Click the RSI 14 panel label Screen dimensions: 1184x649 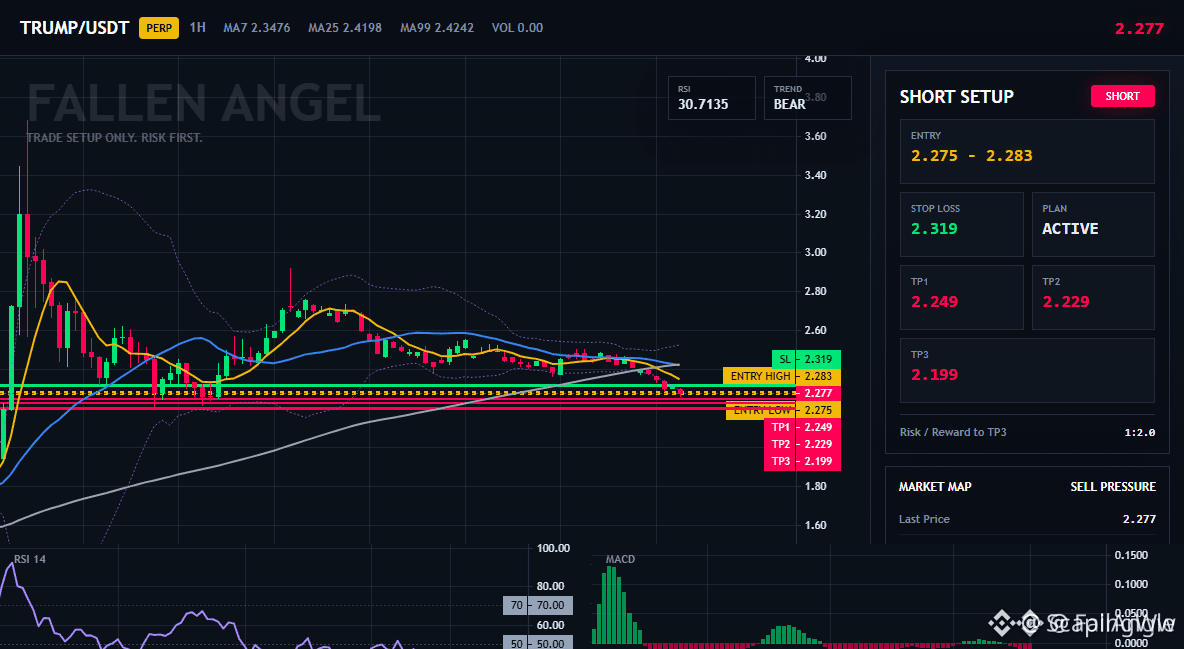pyautogui.click(x=29, y=559)
